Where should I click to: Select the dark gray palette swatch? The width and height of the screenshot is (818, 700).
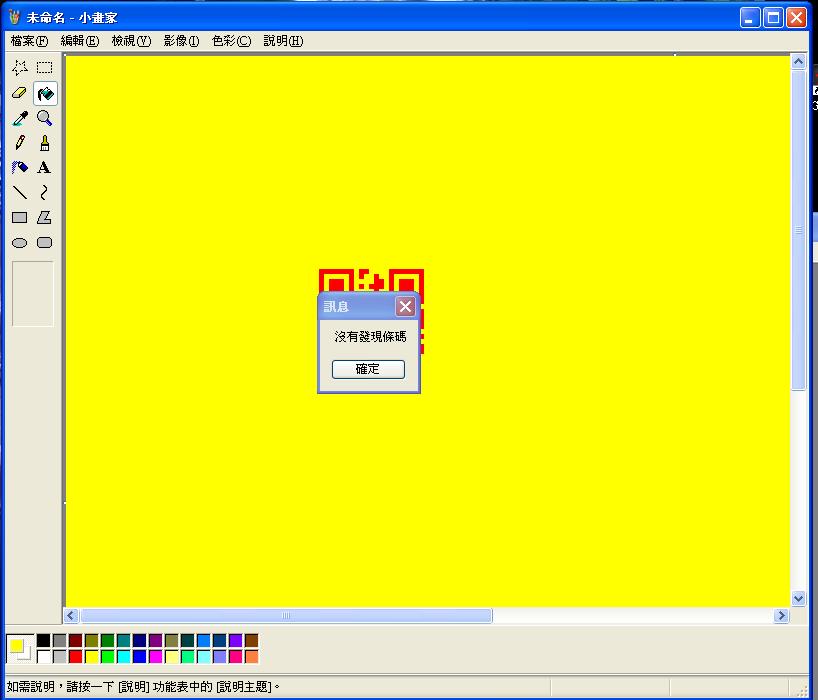(60, 641)
